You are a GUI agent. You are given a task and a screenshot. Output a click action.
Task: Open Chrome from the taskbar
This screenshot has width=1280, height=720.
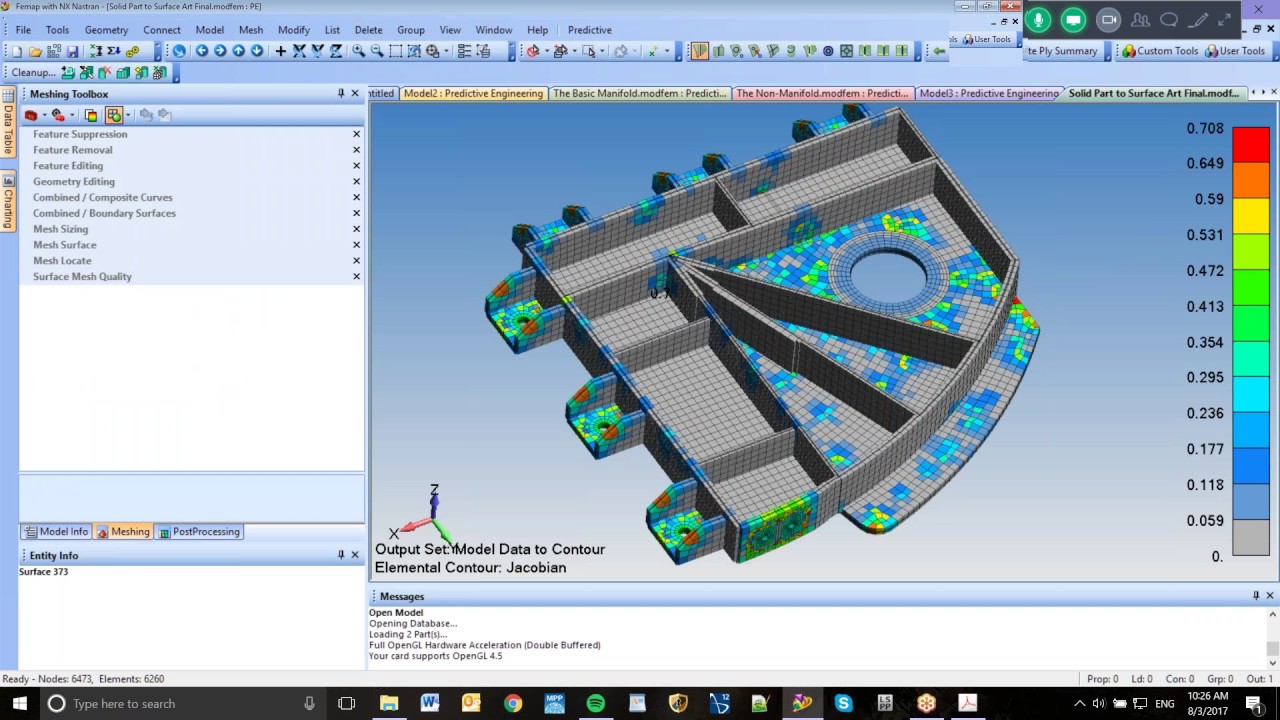(512, 703)
